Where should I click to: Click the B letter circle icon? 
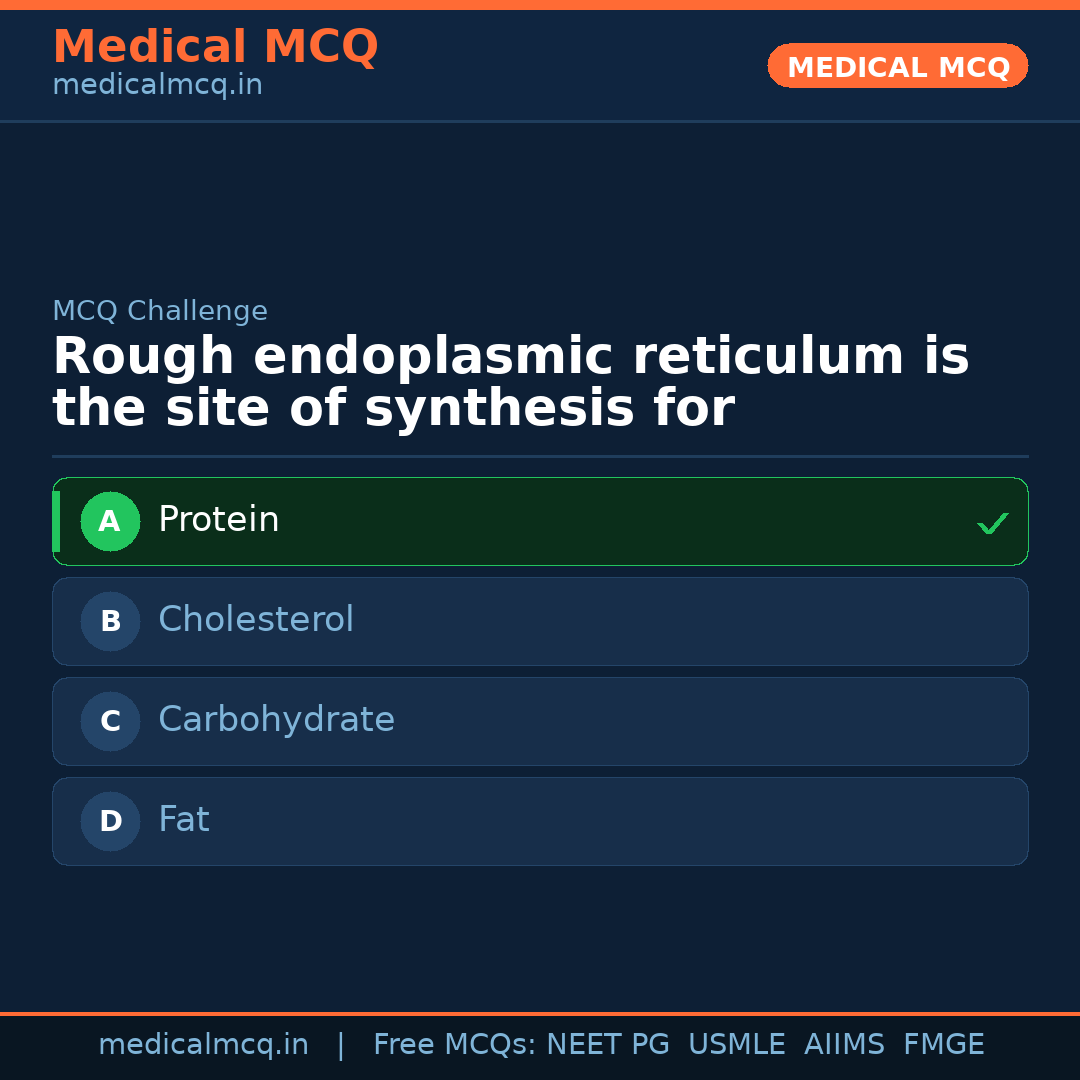[x=110, y=621]
